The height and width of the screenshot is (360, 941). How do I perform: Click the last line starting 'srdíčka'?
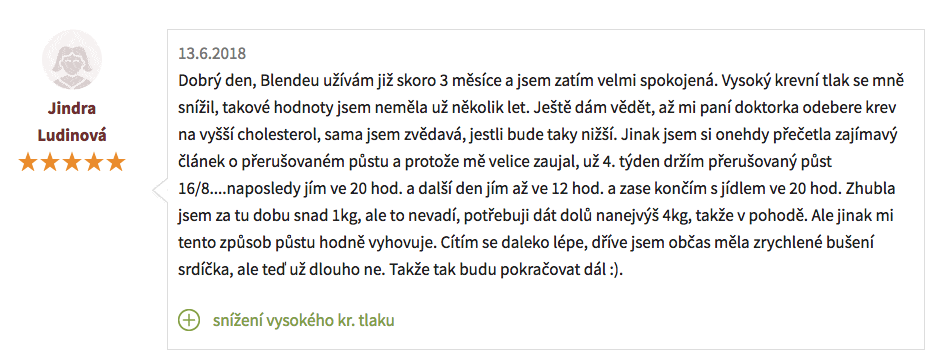[x=401, y=271]
